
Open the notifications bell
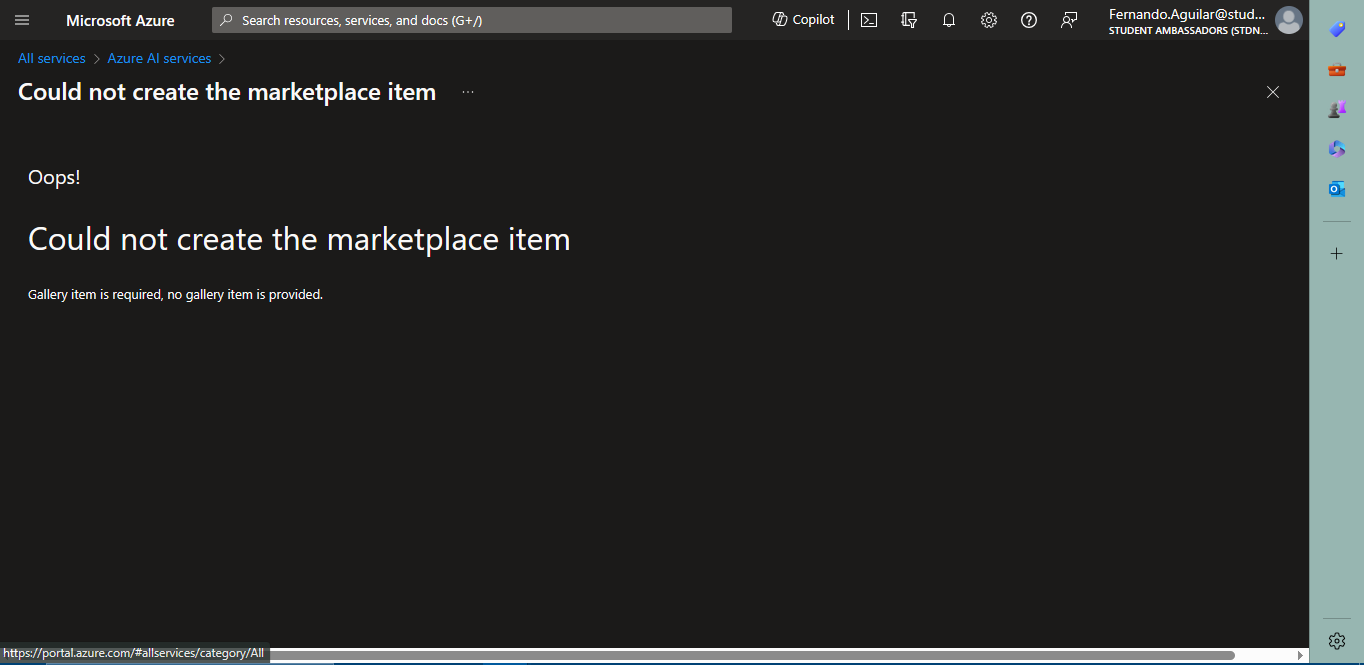point(948,19)
